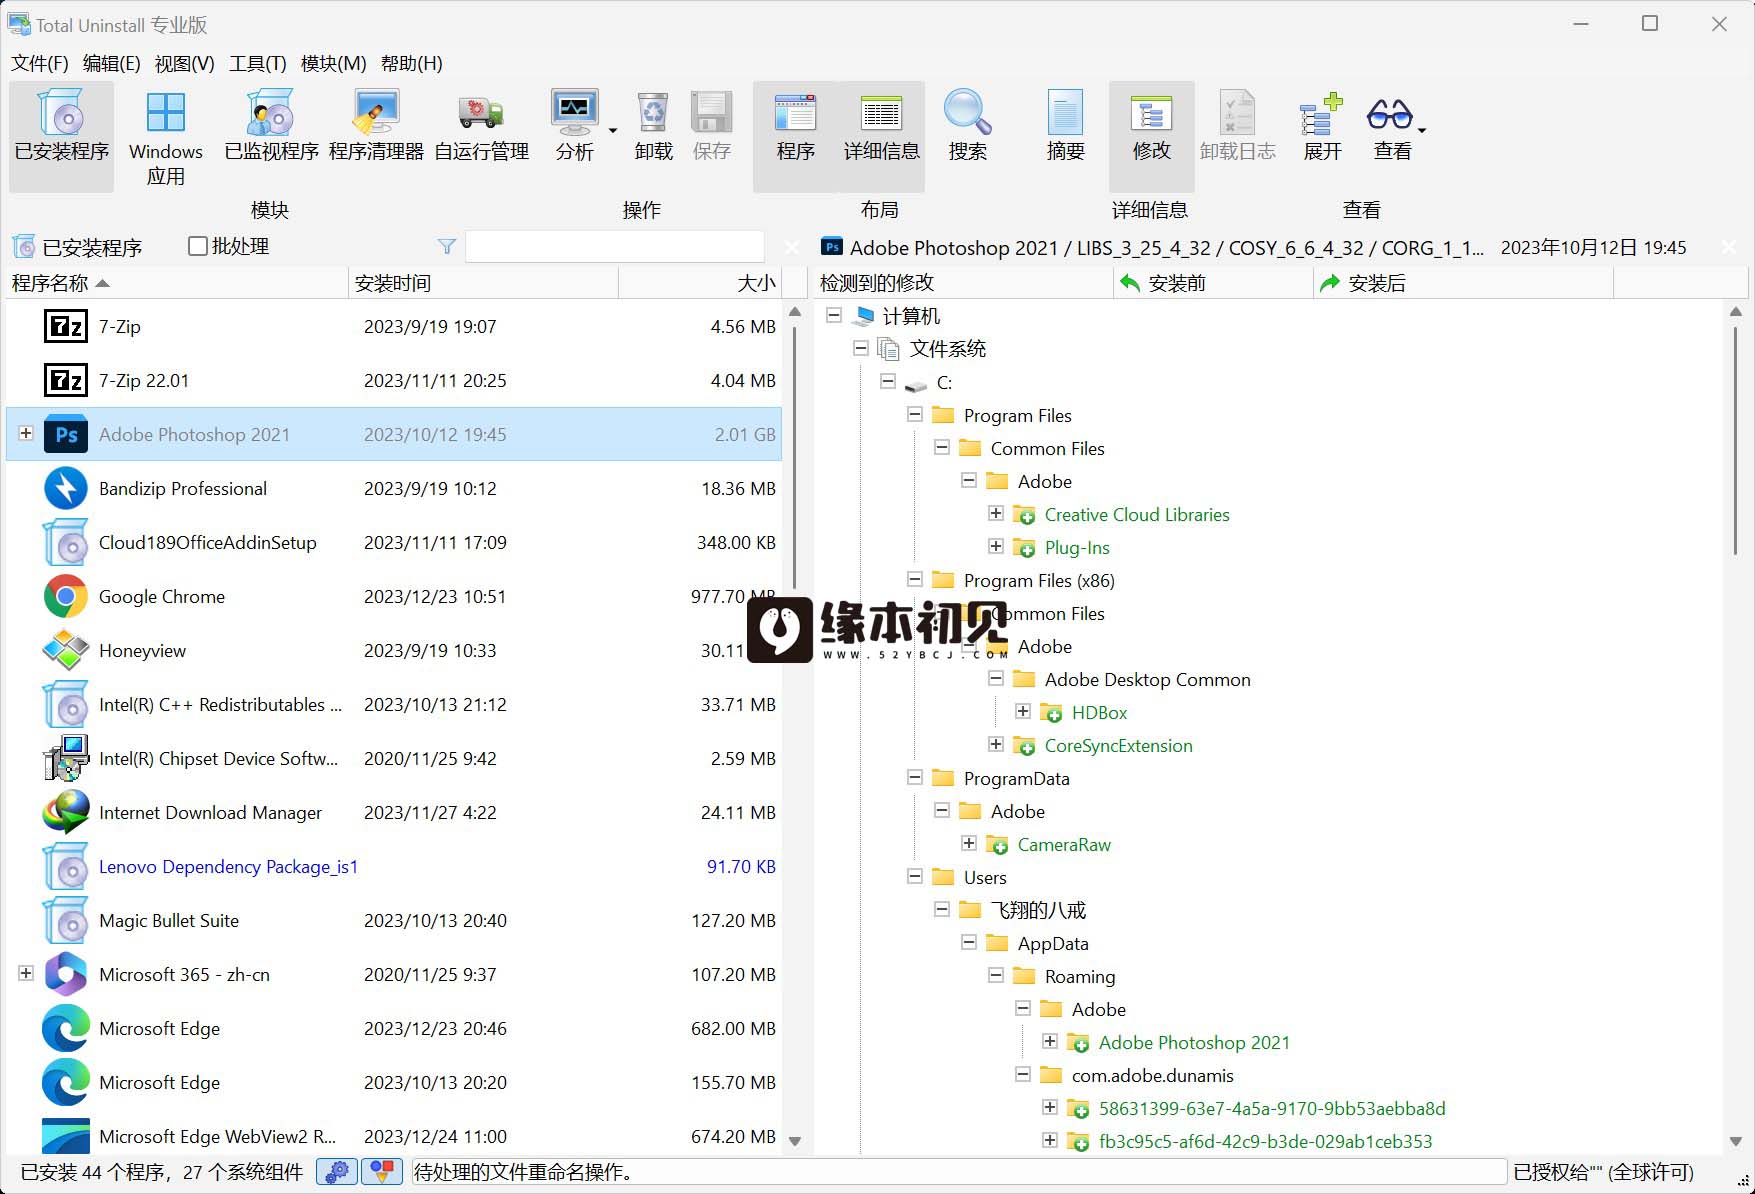Open the 模块(M) menu
Image resolution: width=1755 pixels, height=1194 pixels.
[x=333, y=63]
